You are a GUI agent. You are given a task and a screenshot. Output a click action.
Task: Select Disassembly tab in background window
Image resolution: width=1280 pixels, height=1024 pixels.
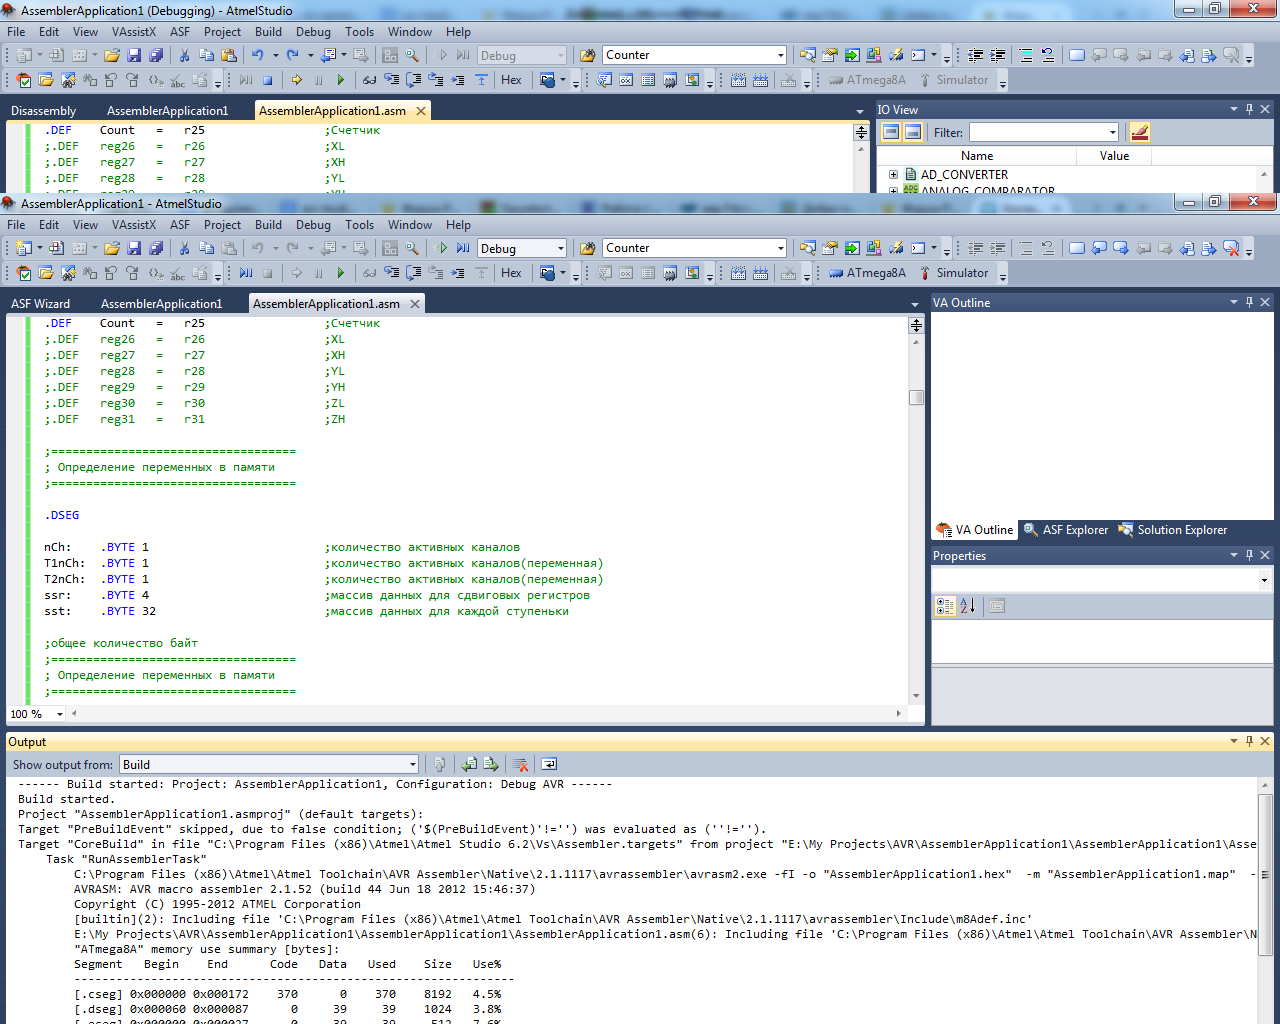point(44,111)
